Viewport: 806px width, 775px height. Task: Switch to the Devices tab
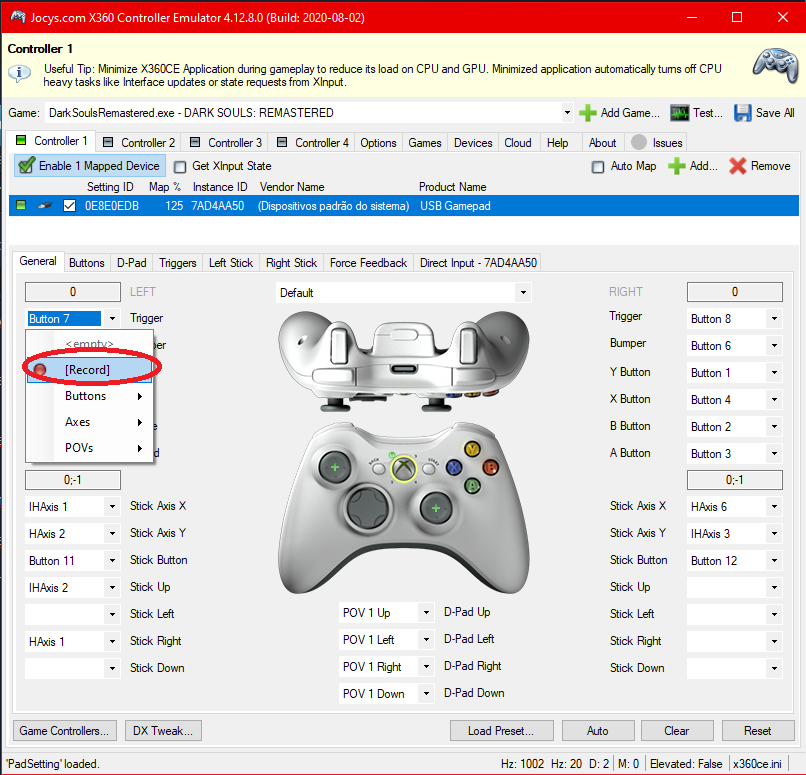click(473, 142)
